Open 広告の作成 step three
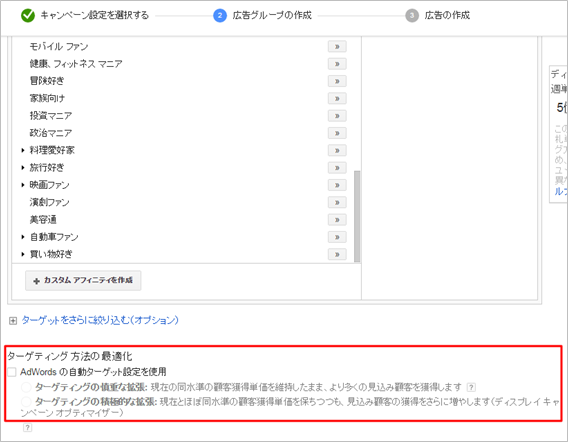 click(x=447, y=15)
